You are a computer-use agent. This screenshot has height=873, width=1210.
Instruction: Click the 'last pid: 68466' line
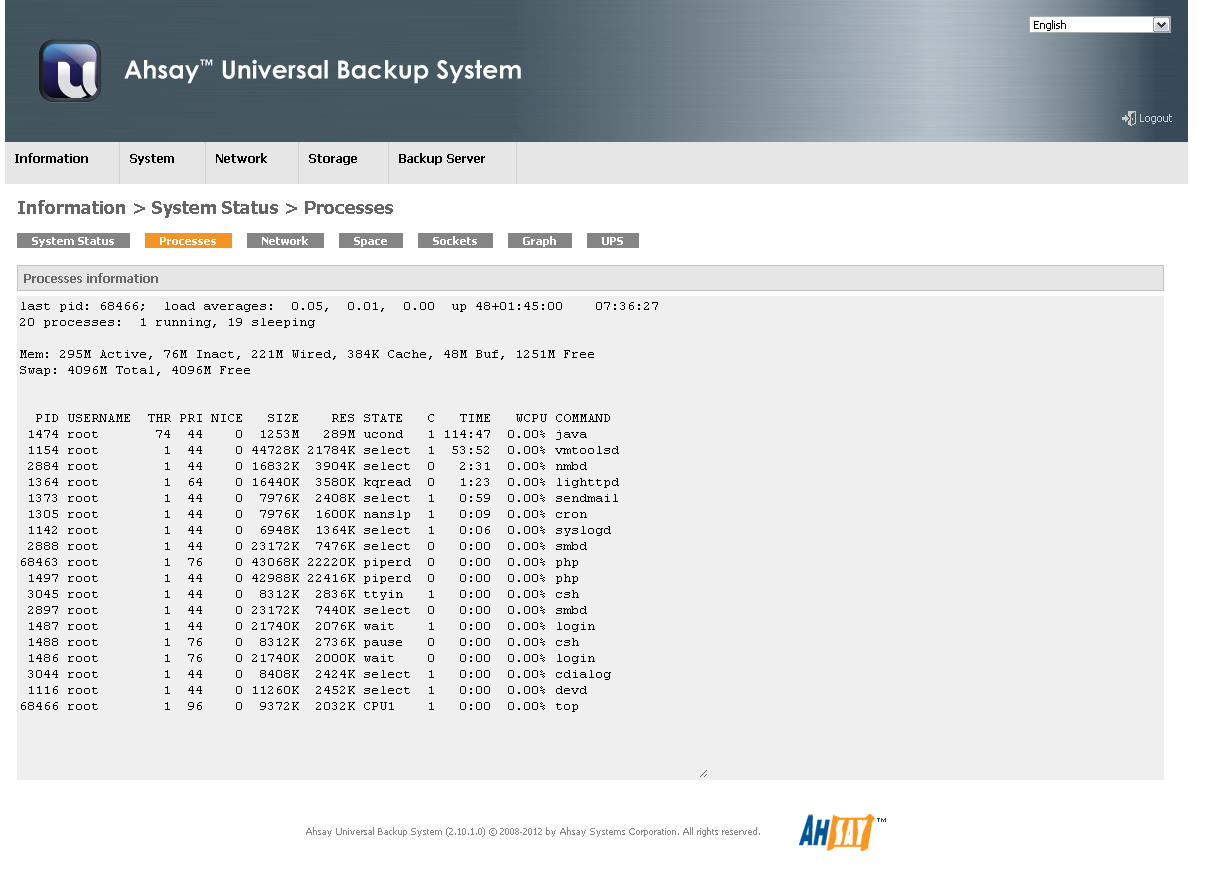coord(340,306)
